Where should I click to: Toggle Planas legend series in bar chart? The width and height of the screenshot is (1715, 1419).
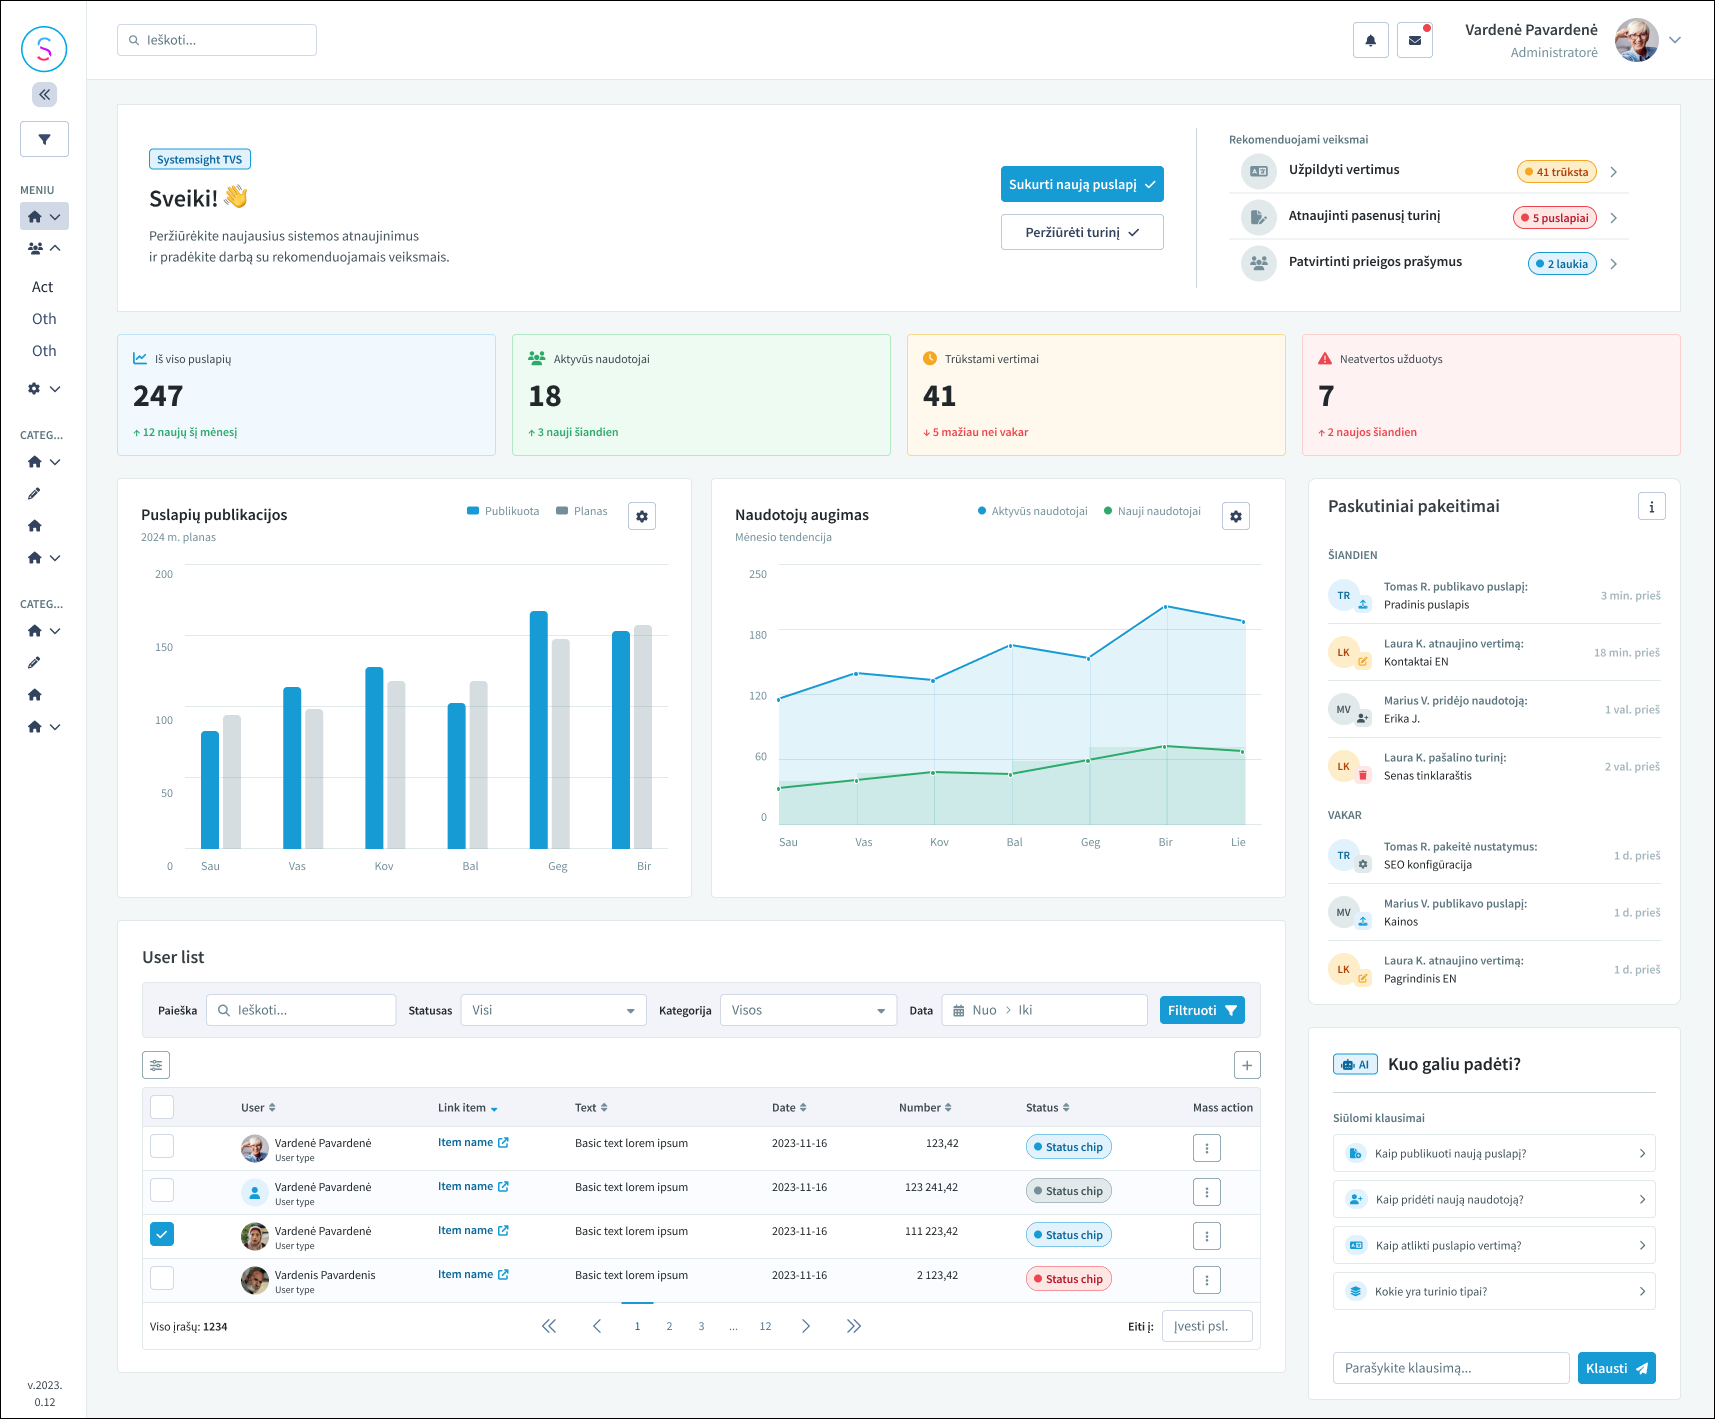pos(582,511)
